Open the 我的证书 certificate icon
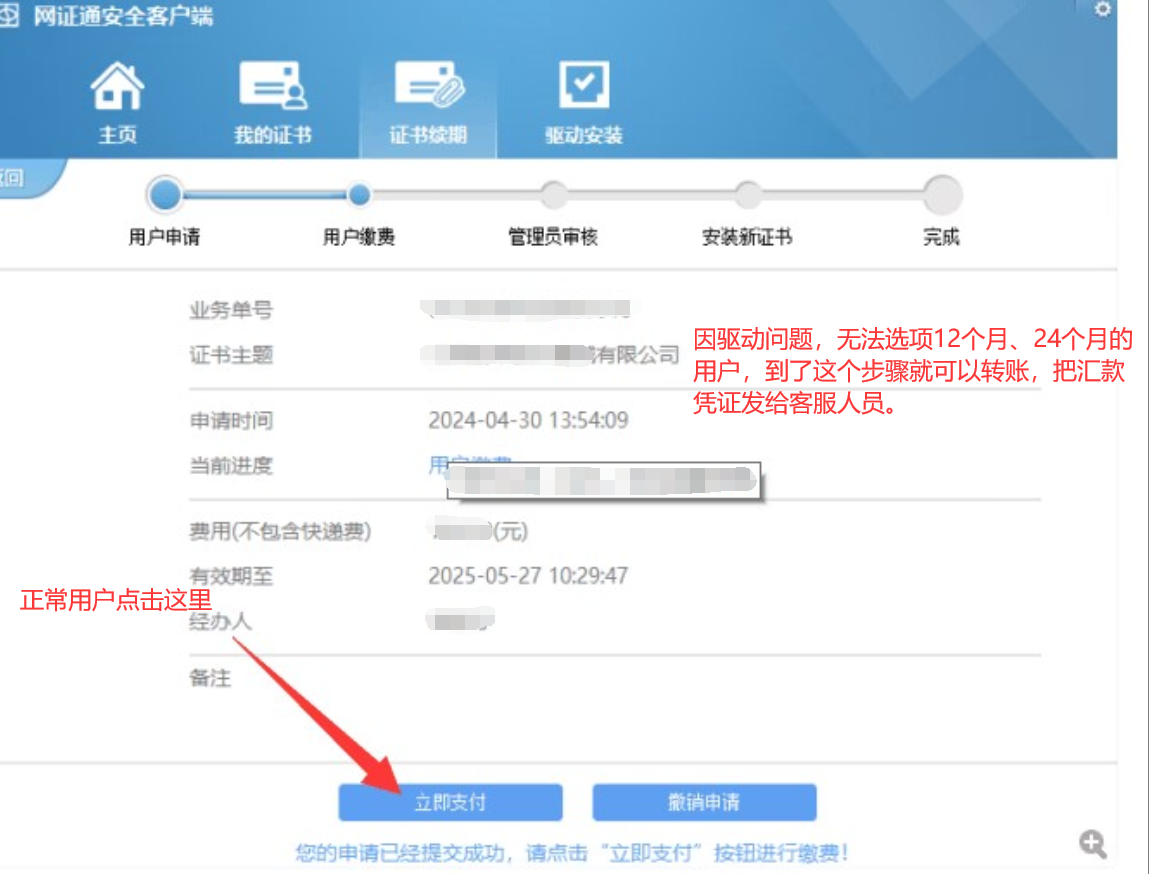 pos(272,88)
